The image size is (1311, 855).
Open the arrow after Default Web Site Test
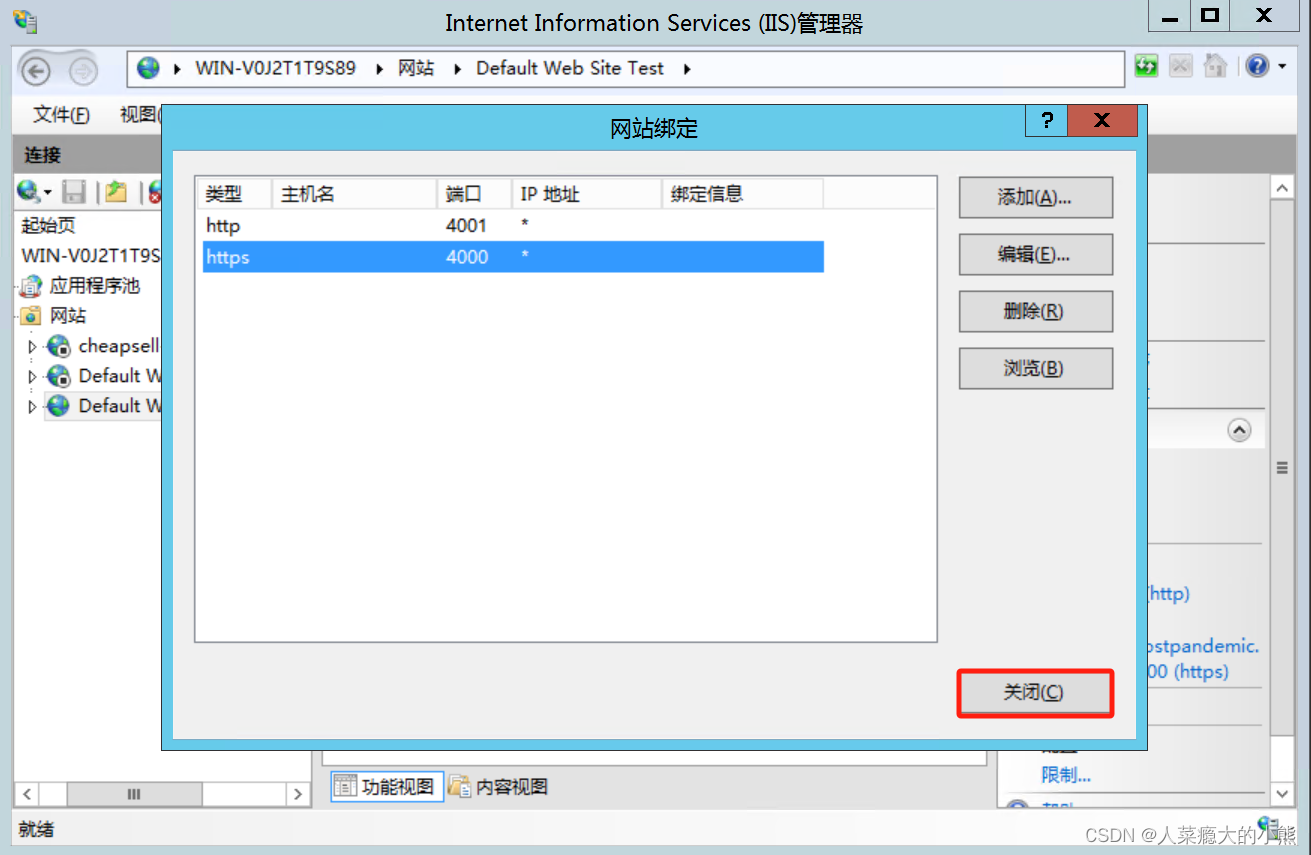tap(687, 69)
